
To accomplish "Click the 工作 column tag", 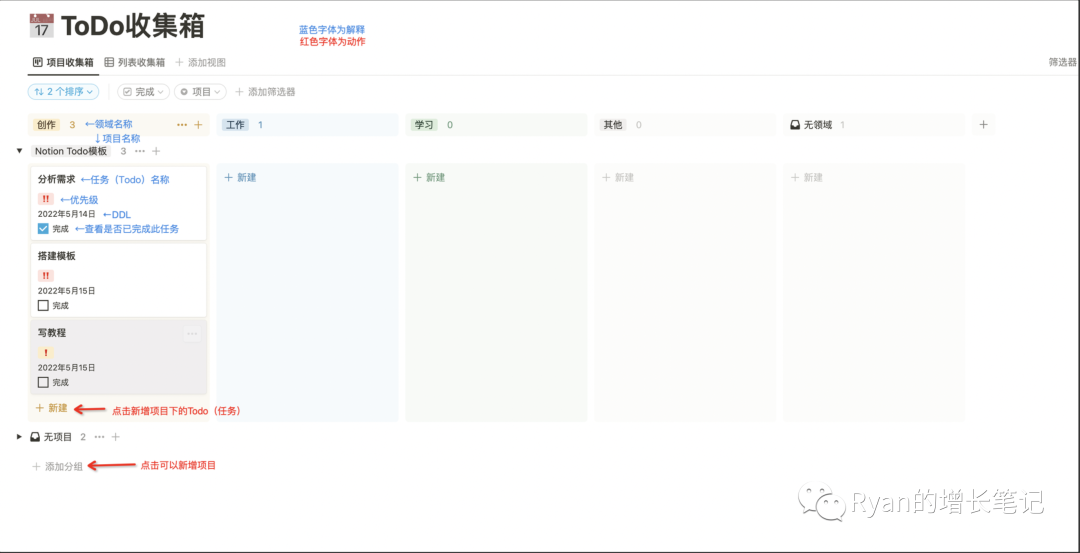I will coord(236,125).
